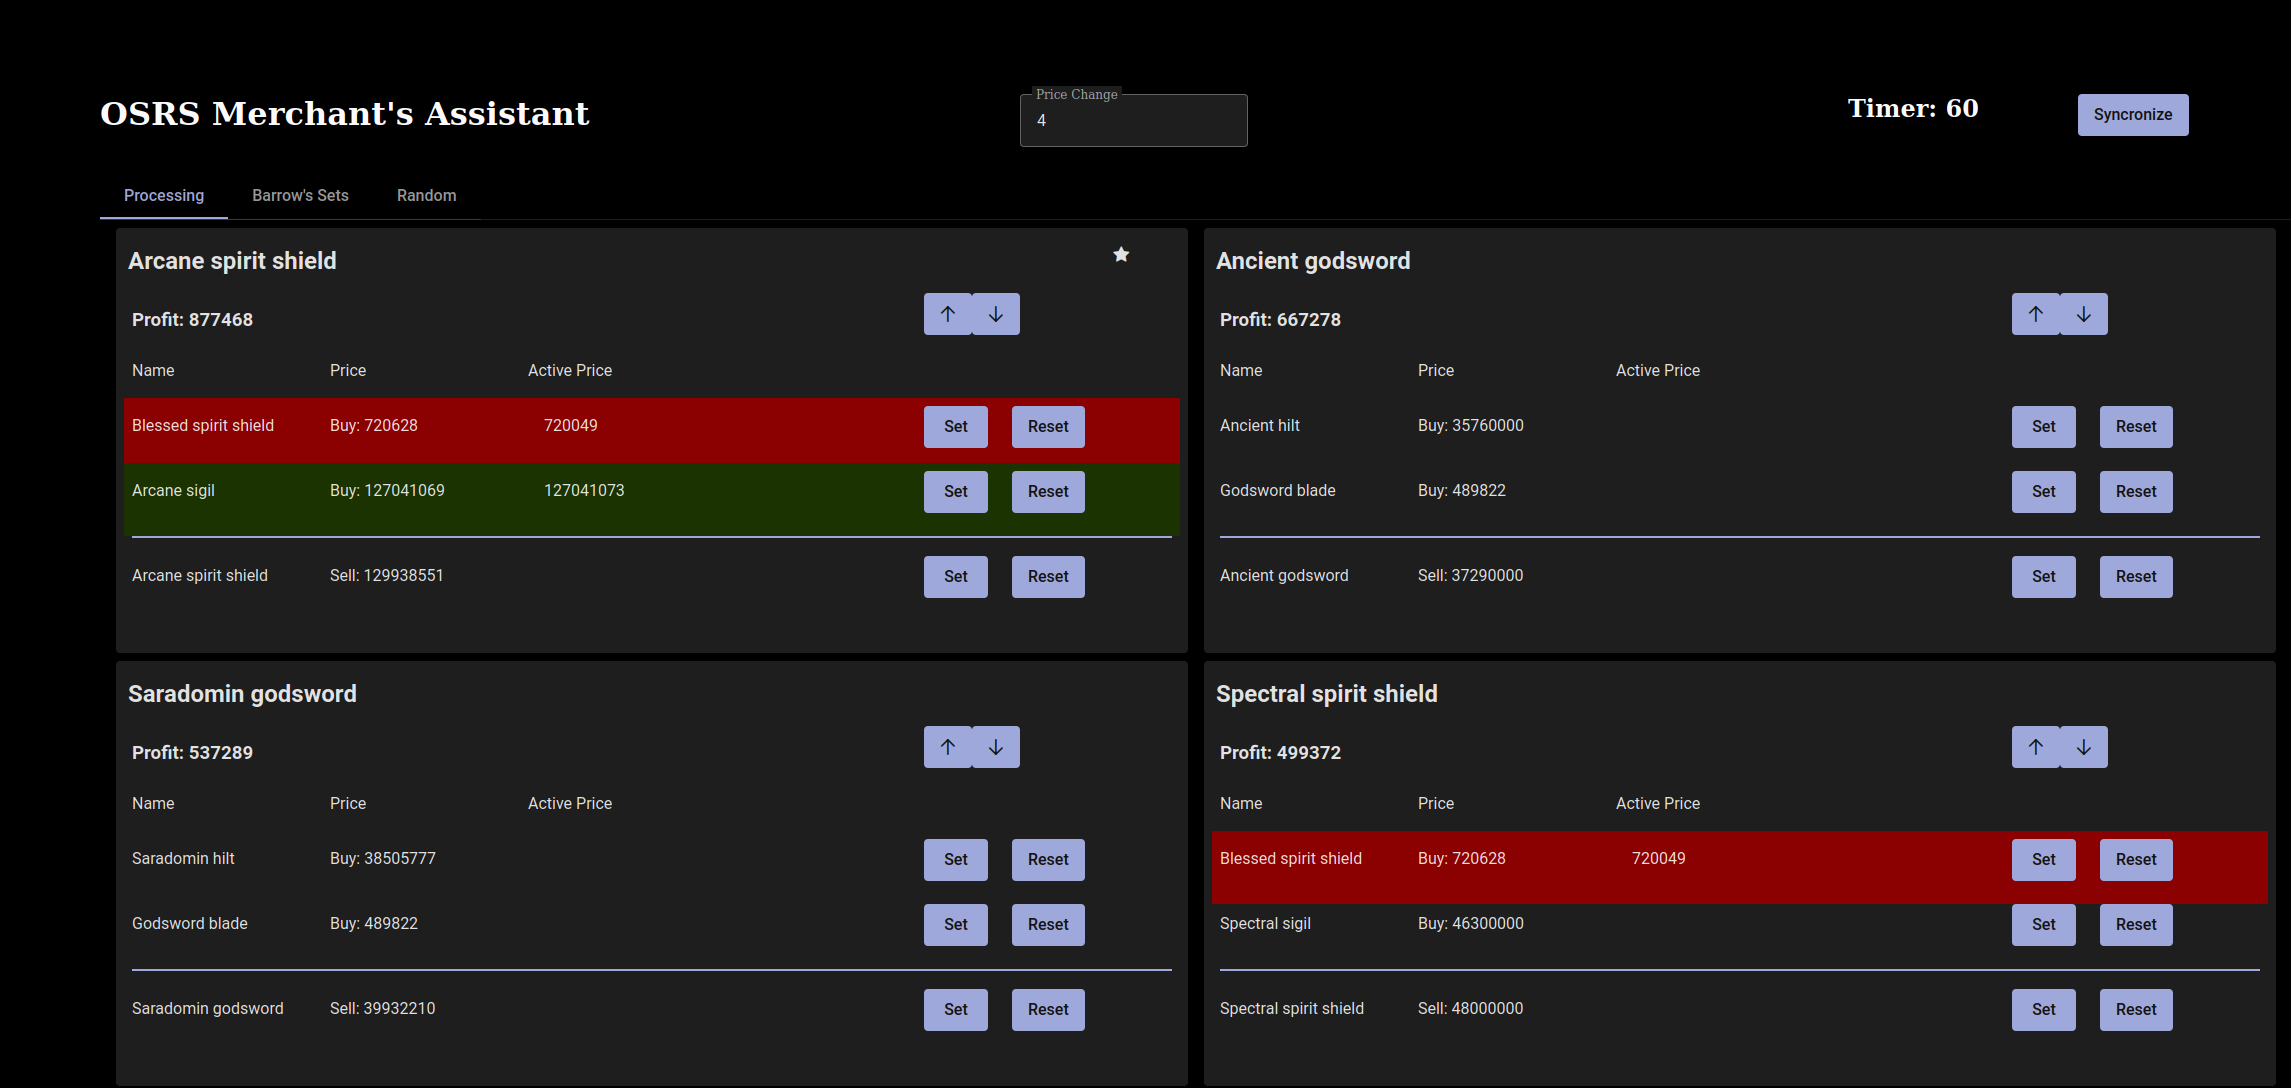
Task: Click the Buy: 35760000 price cell
Action: coord(1471,426)
